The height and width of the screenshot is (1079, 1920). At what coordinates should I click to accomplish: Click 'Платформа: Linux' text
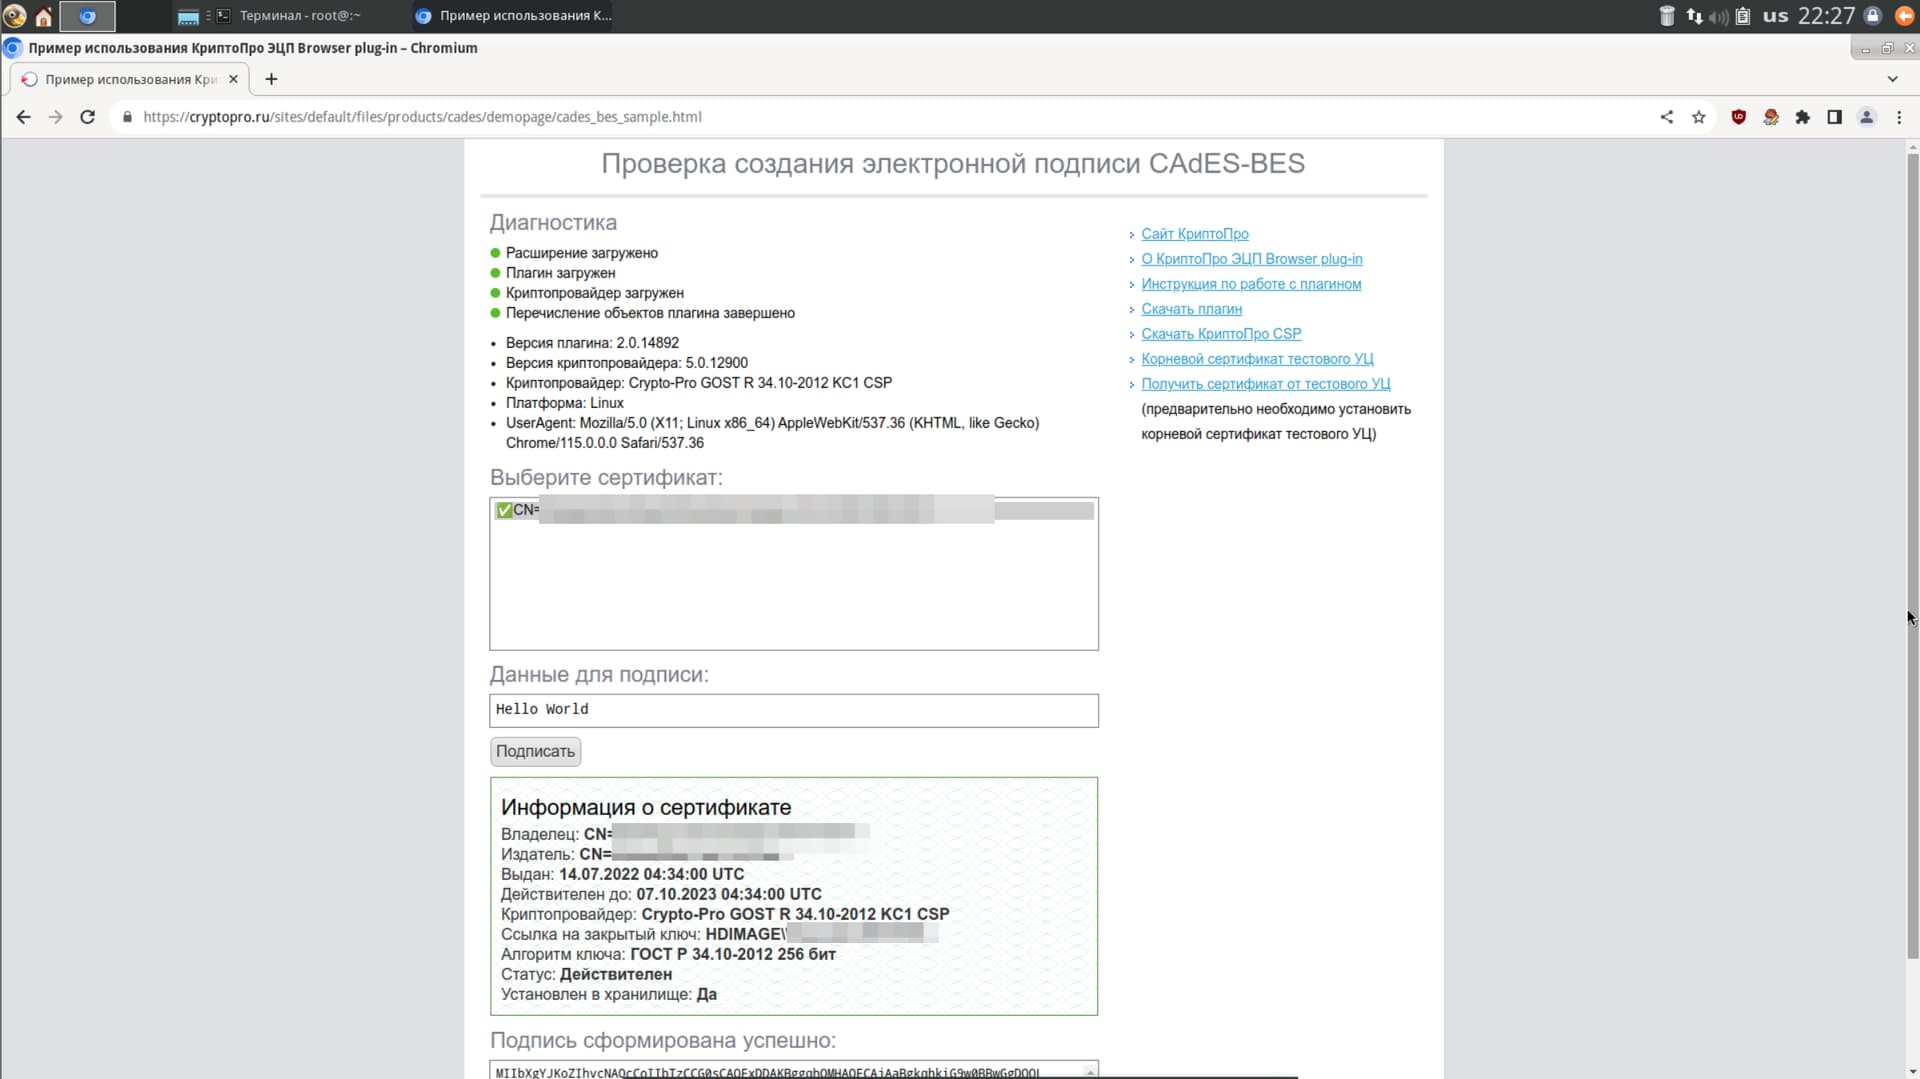565,403
